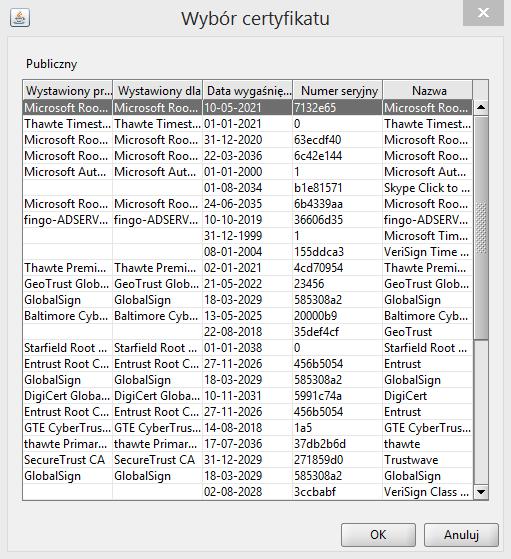The height and width of the screenshot is (559, 511).
Task: Select the Starfield Root ... certificate row
Action: 247,348
